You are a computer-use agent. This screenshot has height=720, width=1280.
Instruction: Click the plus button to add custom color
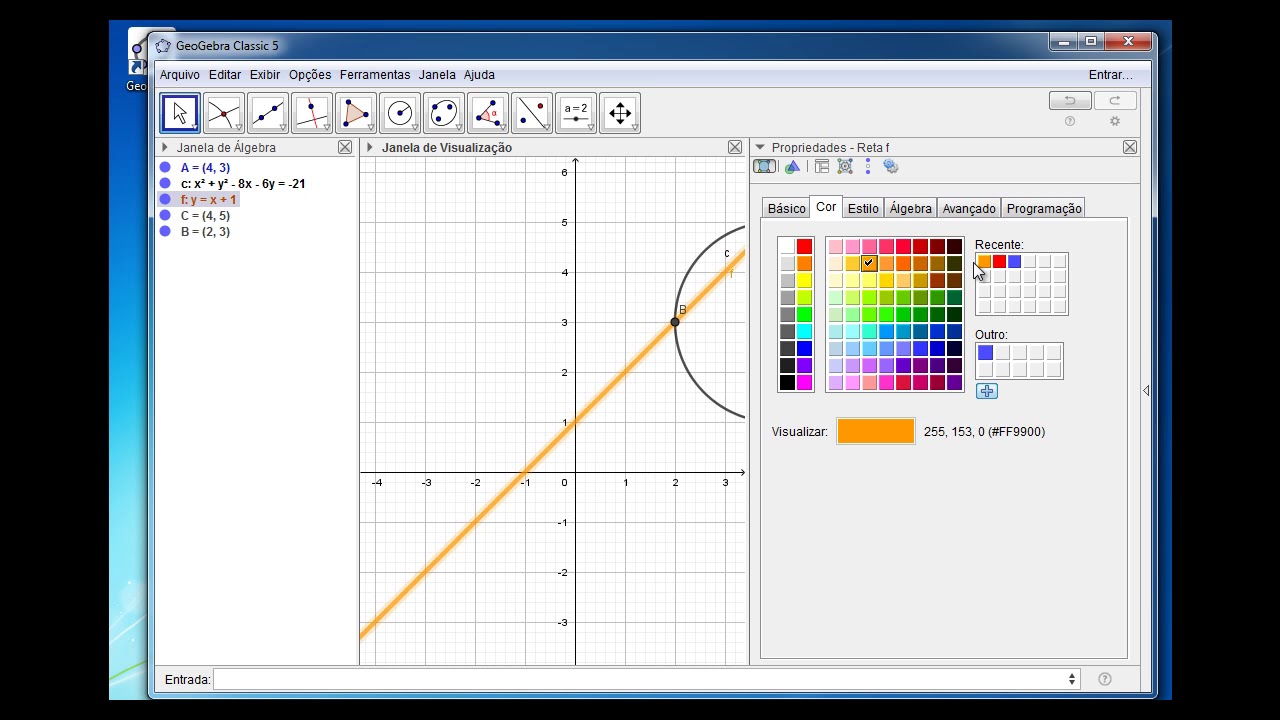[987, 391]
